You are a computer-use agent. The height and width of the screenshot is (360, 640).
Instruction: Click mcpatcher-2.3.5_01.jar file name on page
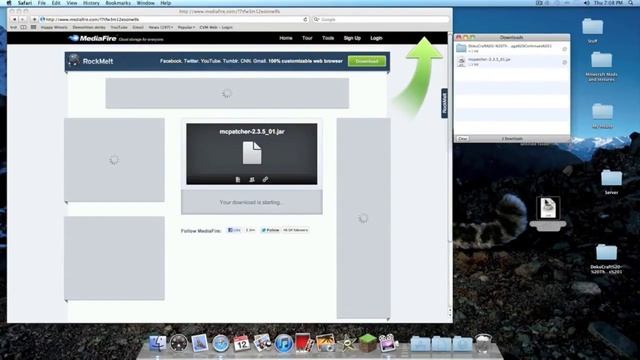click(x=252, y=131)
